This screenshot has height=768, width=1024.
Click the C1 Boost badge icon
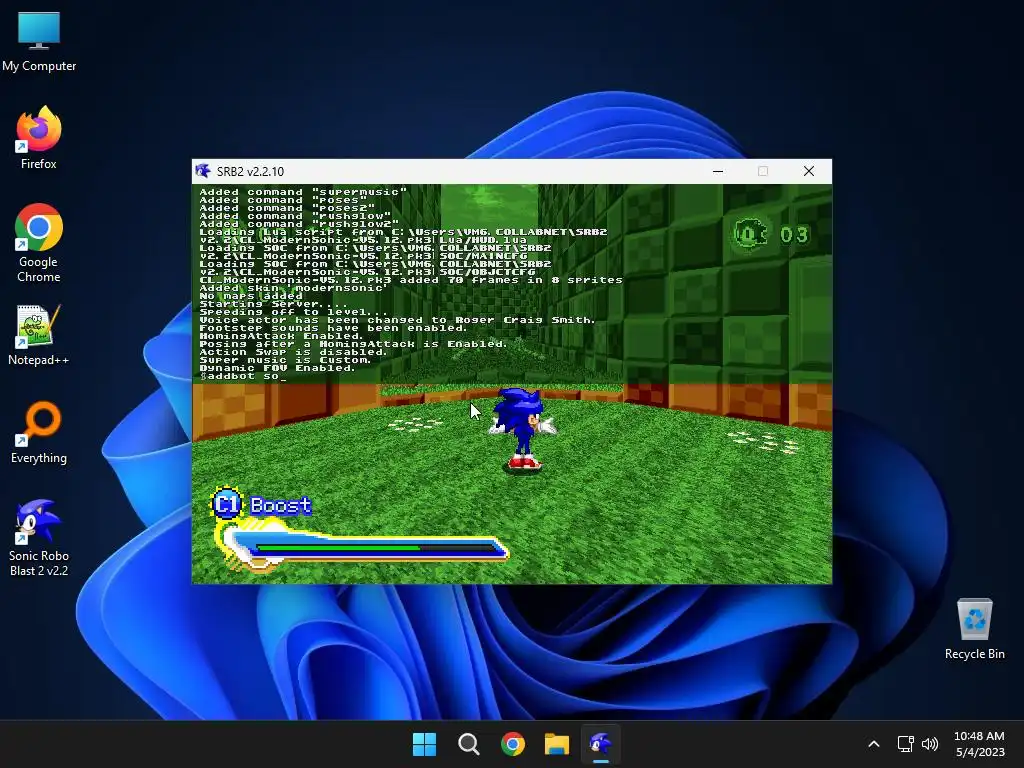pyautogui.click(x=227, y=504)
